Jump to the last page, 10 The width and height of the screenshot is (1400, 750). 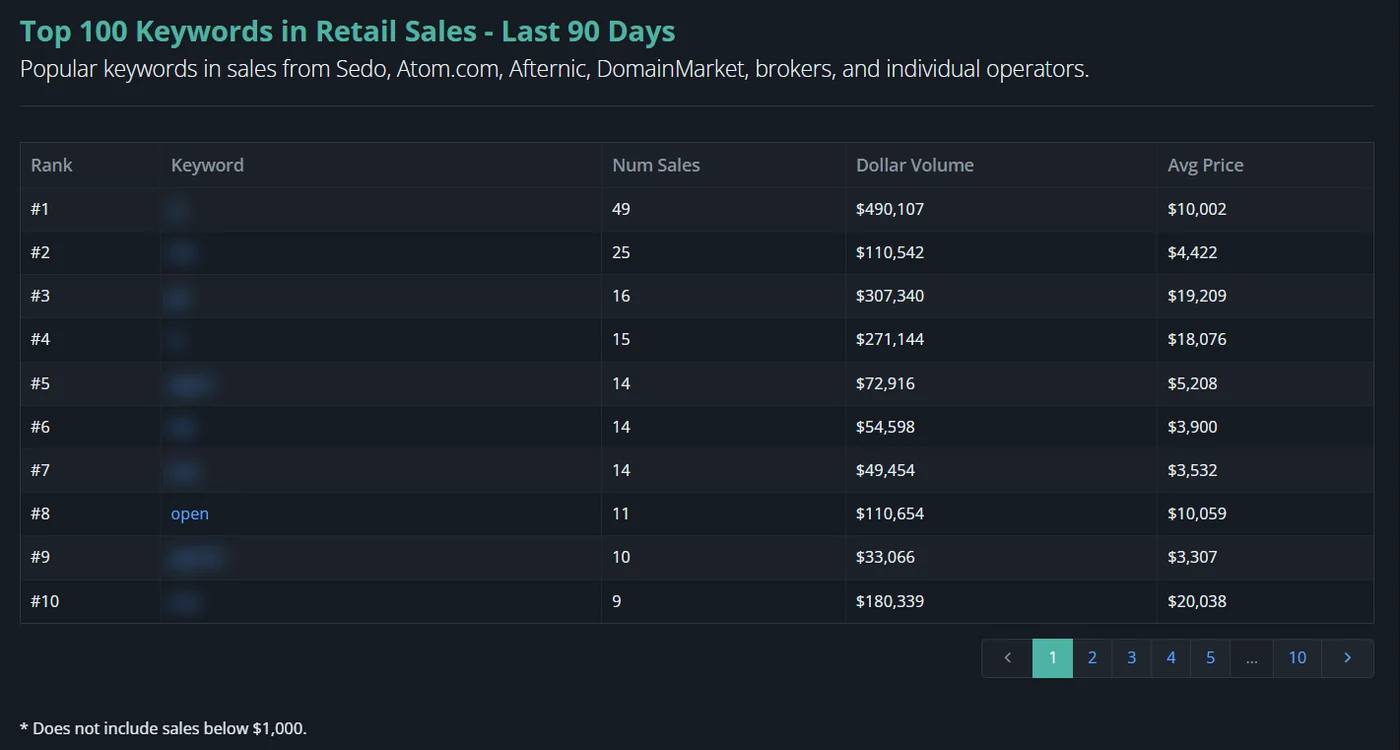[1297, 658]
